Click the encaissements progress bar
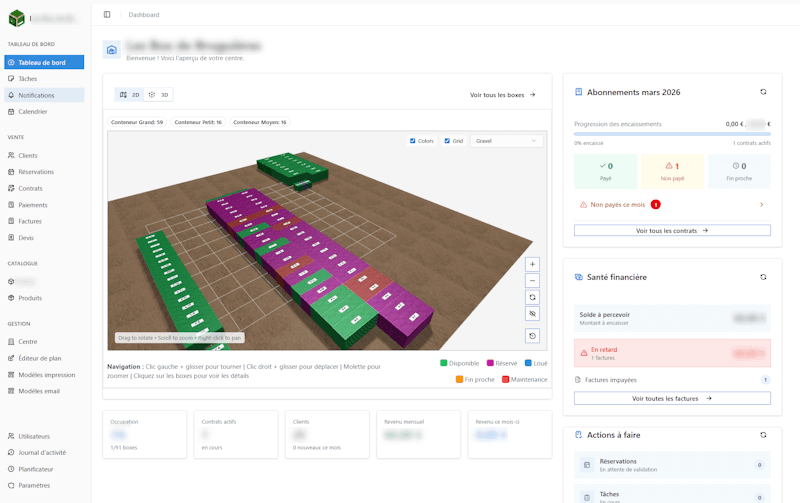800x503 pixels. (x=672, y=134)
